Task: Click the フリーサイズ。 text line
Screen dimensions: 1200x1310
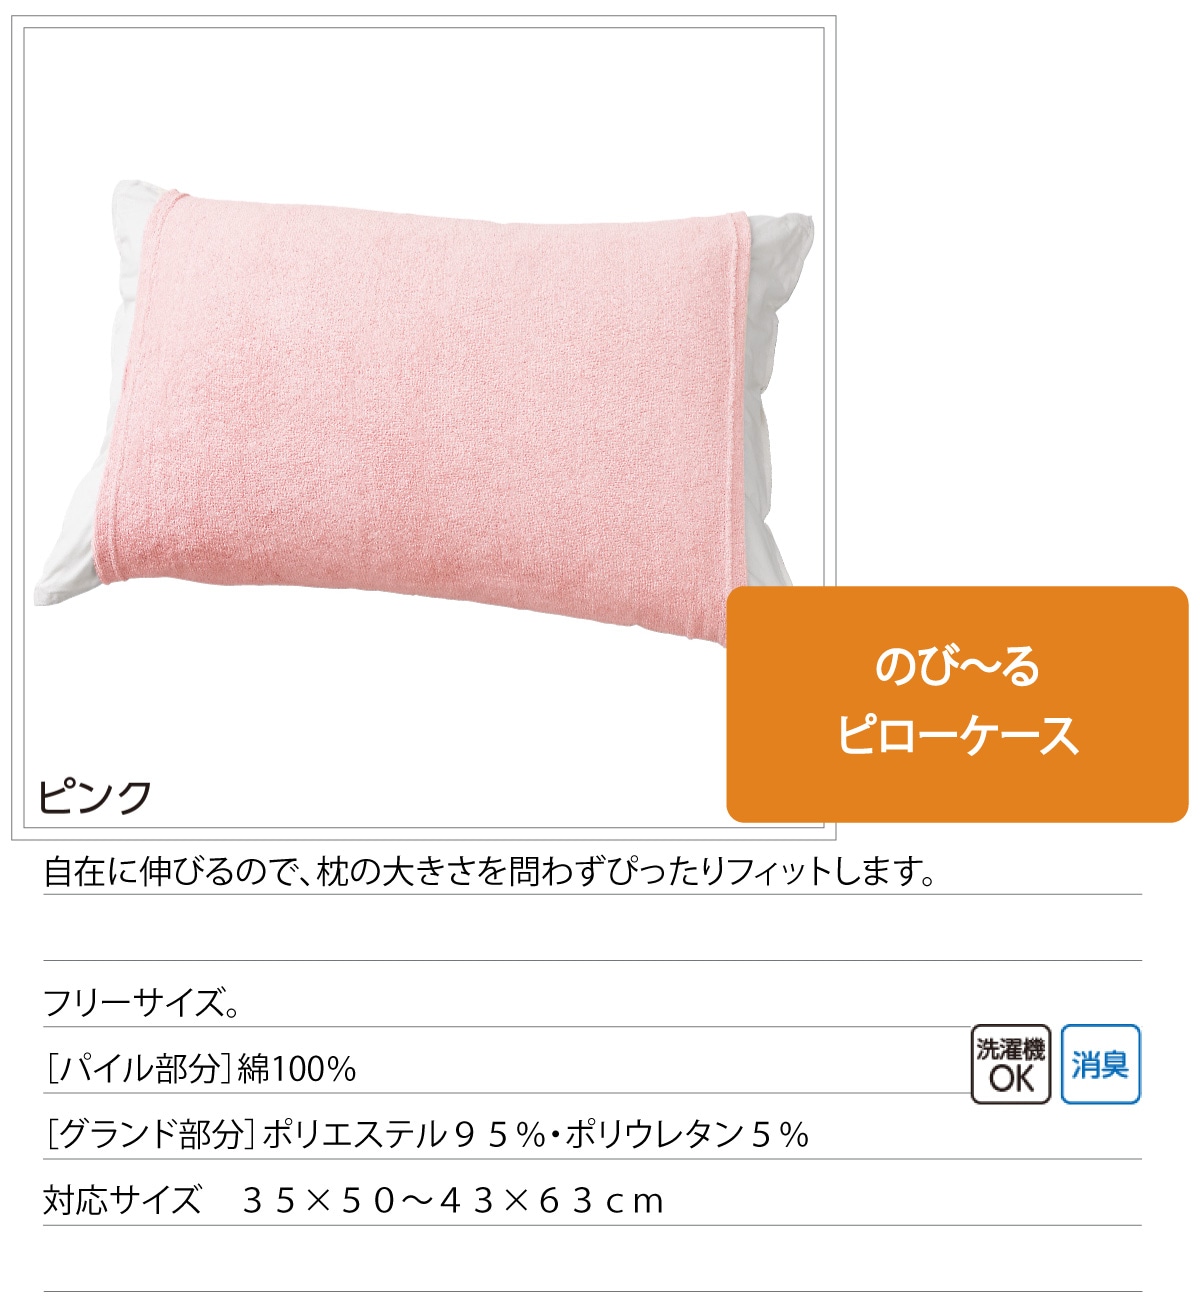Action: [141, 1002]
